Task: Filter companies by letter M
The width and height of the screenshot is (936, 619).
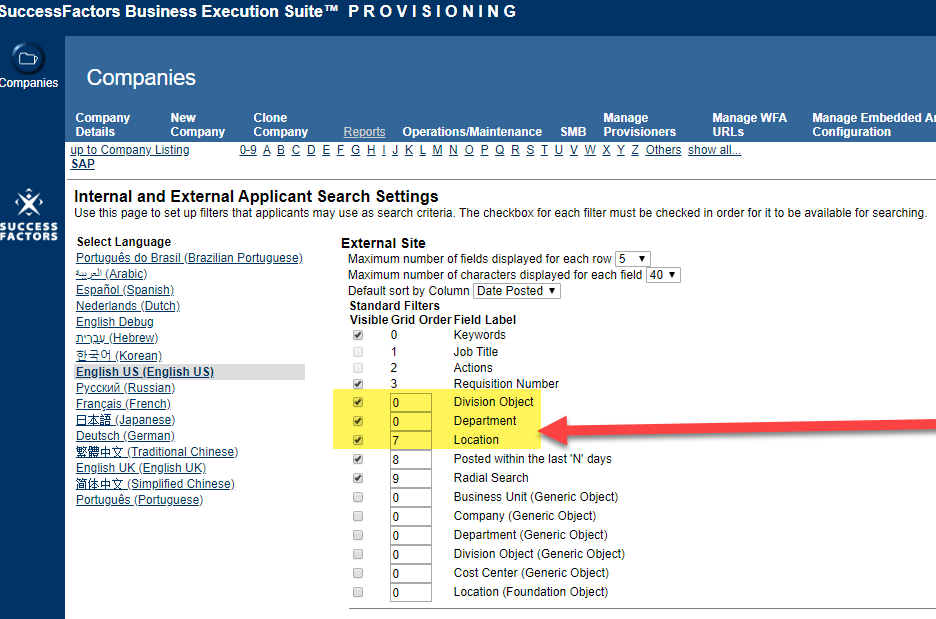Action: click(438, 150)
